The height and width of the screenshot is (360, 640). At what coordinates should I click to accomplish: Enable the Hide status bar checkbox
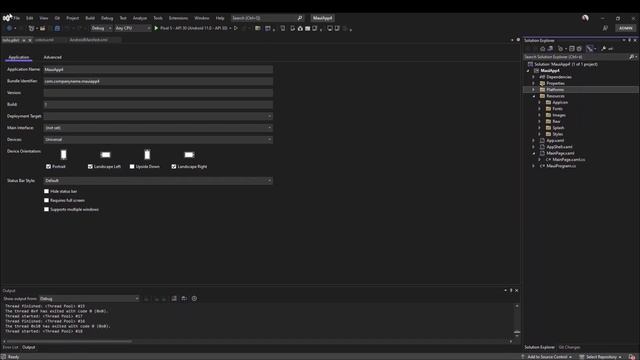pyautogui.click(x=47, y=191)
